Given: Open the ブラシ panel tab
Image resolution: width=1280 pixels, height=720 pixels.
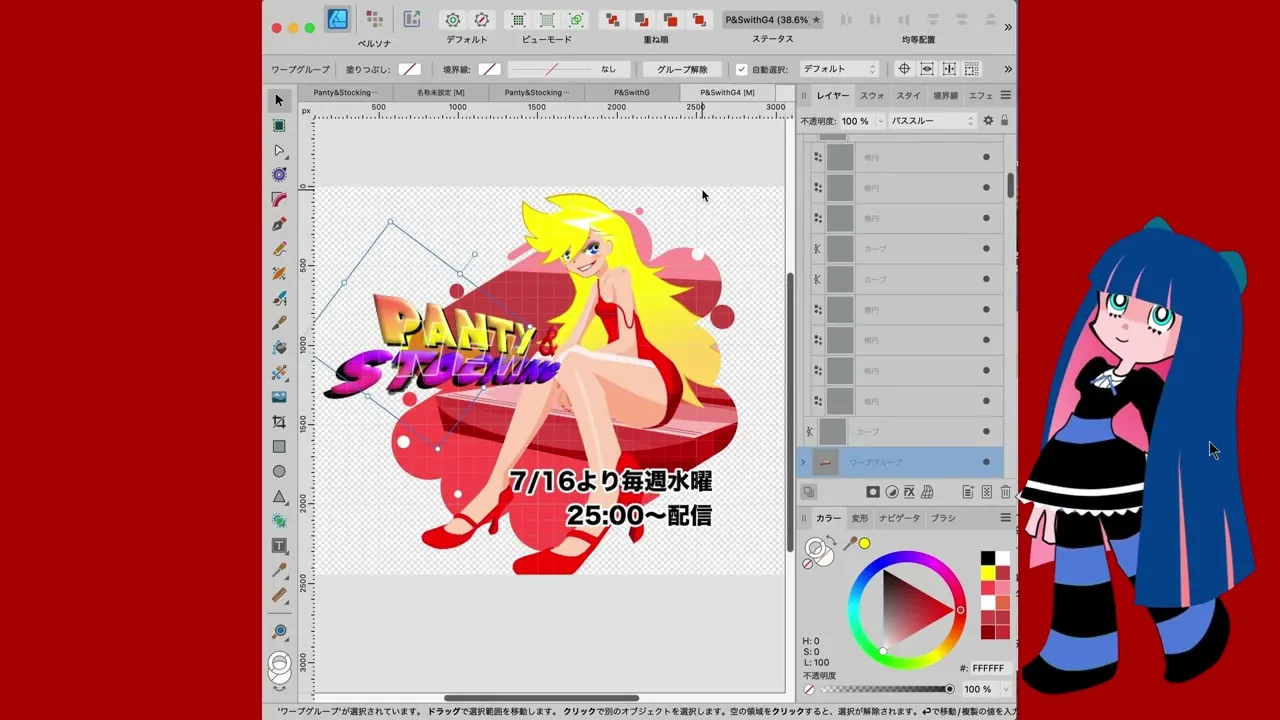Looking at the screenshot, I should 943,518.
